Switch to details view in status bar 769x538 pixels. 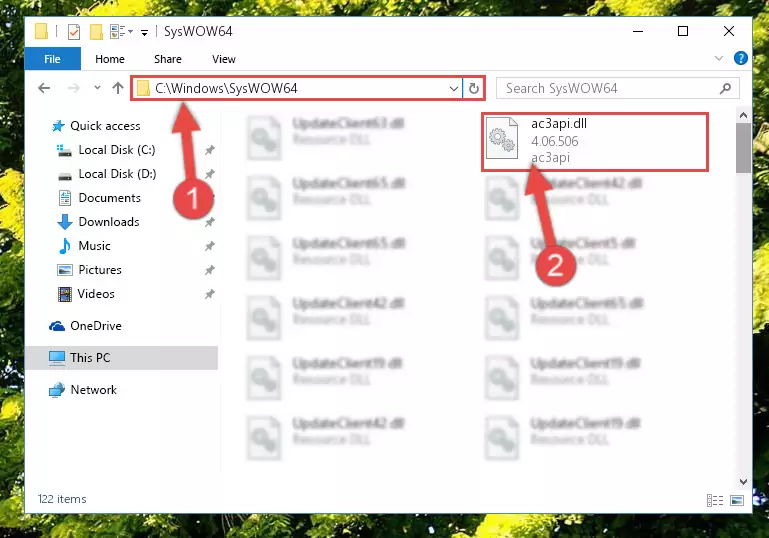[x=715, y=500]
